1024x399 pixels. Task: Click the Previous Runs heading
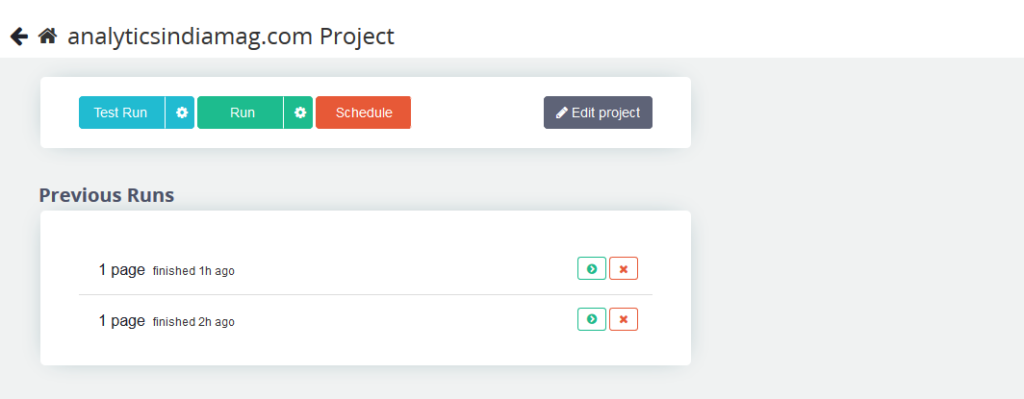pos(106,195)
